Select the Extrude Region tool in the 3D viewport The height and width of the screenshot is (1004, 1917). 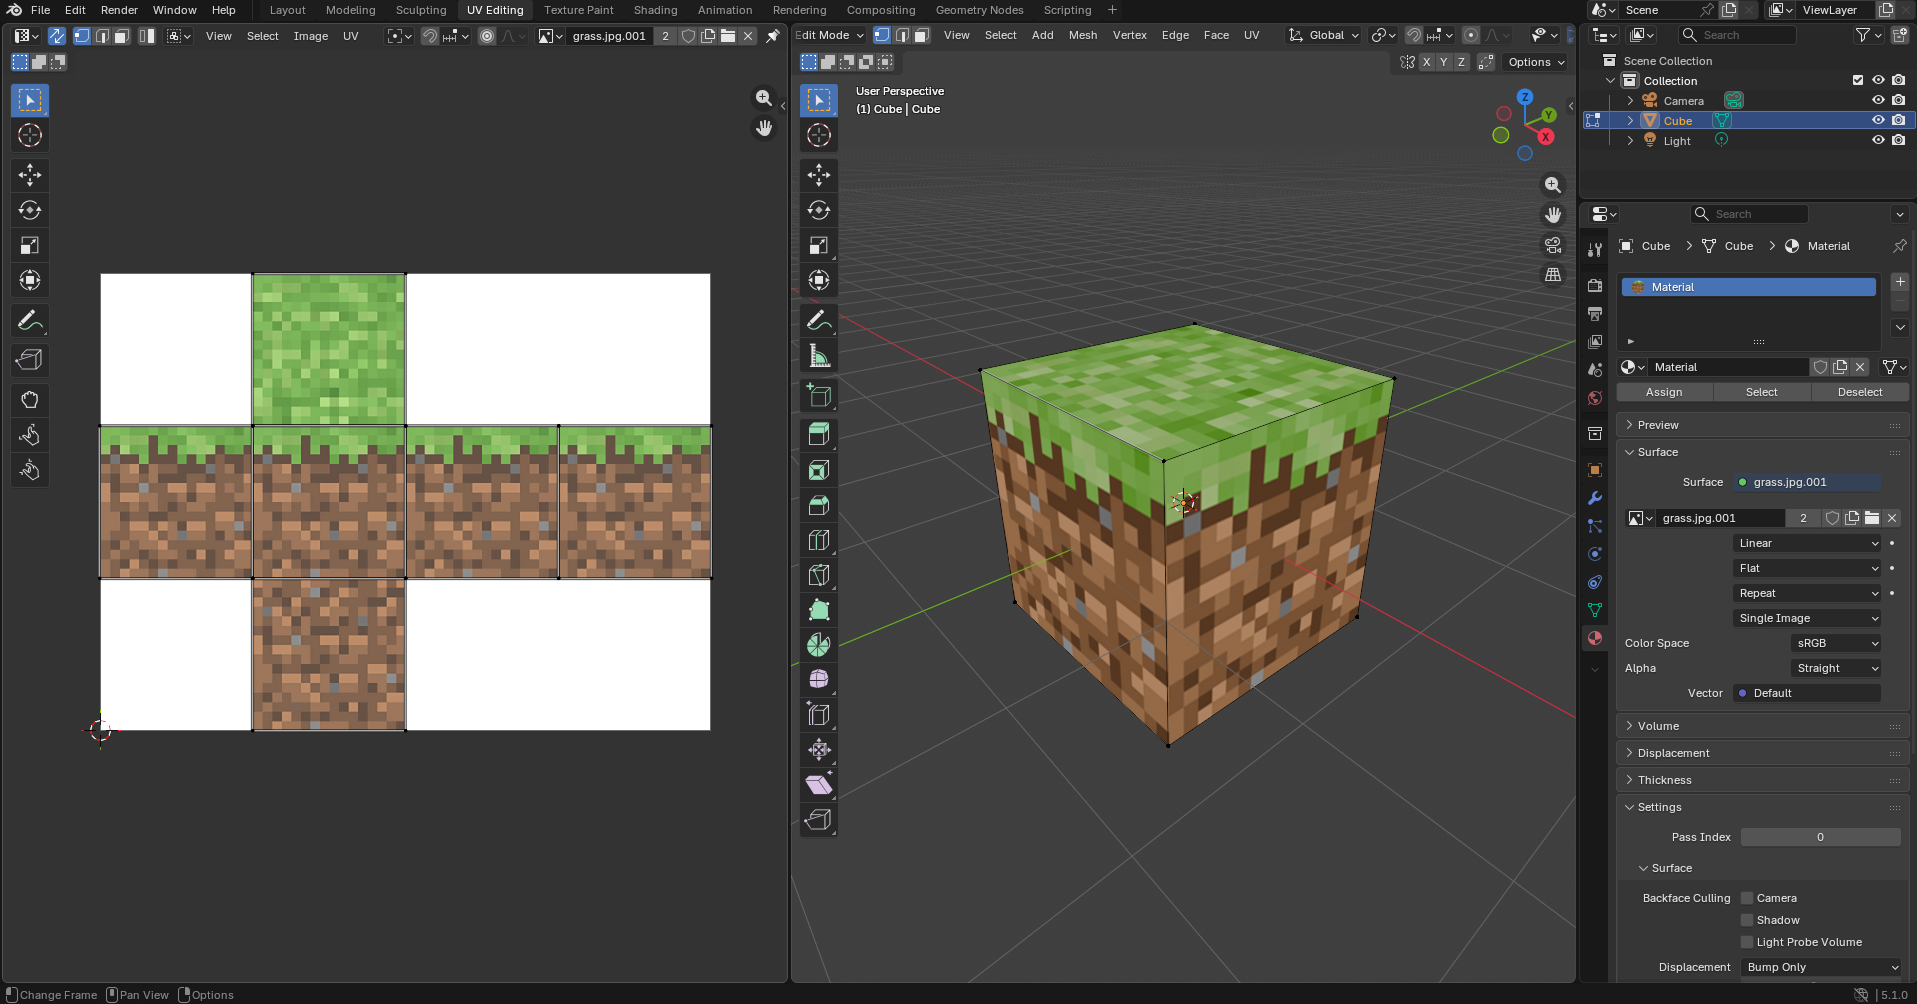pyautogui.click(x=819, y=435)
